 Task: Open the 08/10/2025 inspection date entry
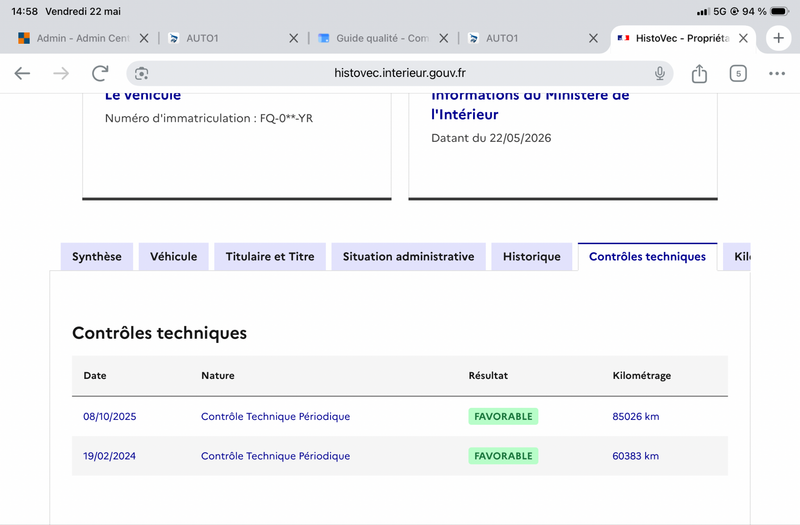(x=110, y=416)
